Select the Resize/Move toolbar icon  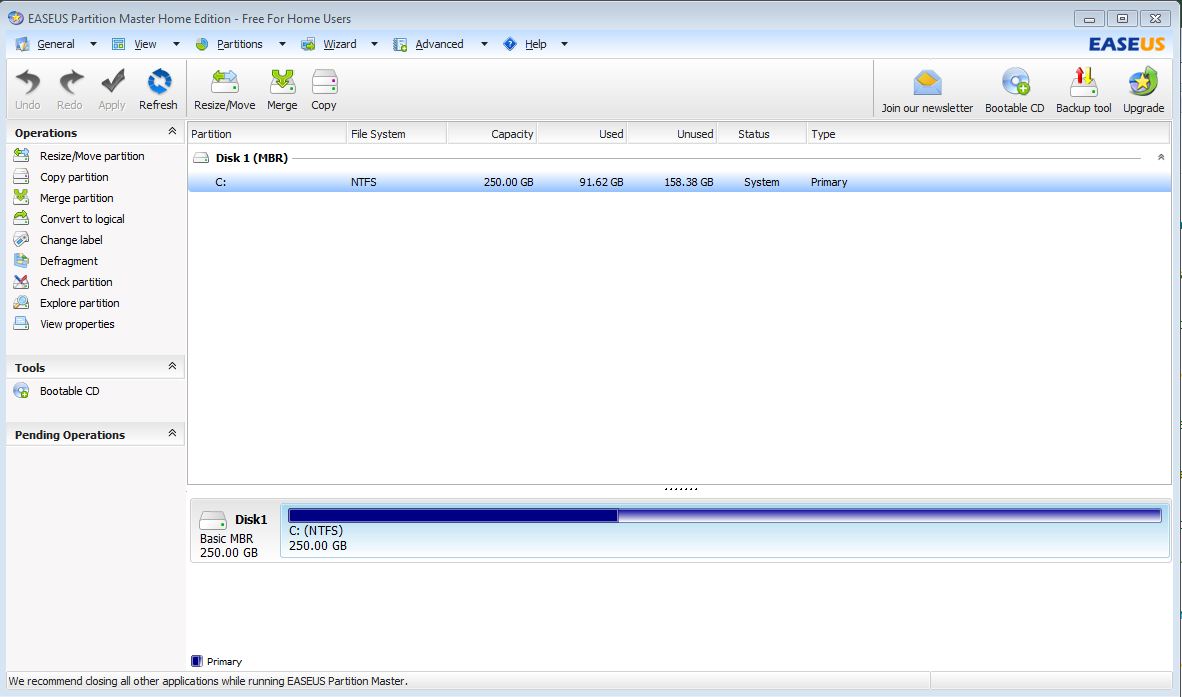pos(225,82)
